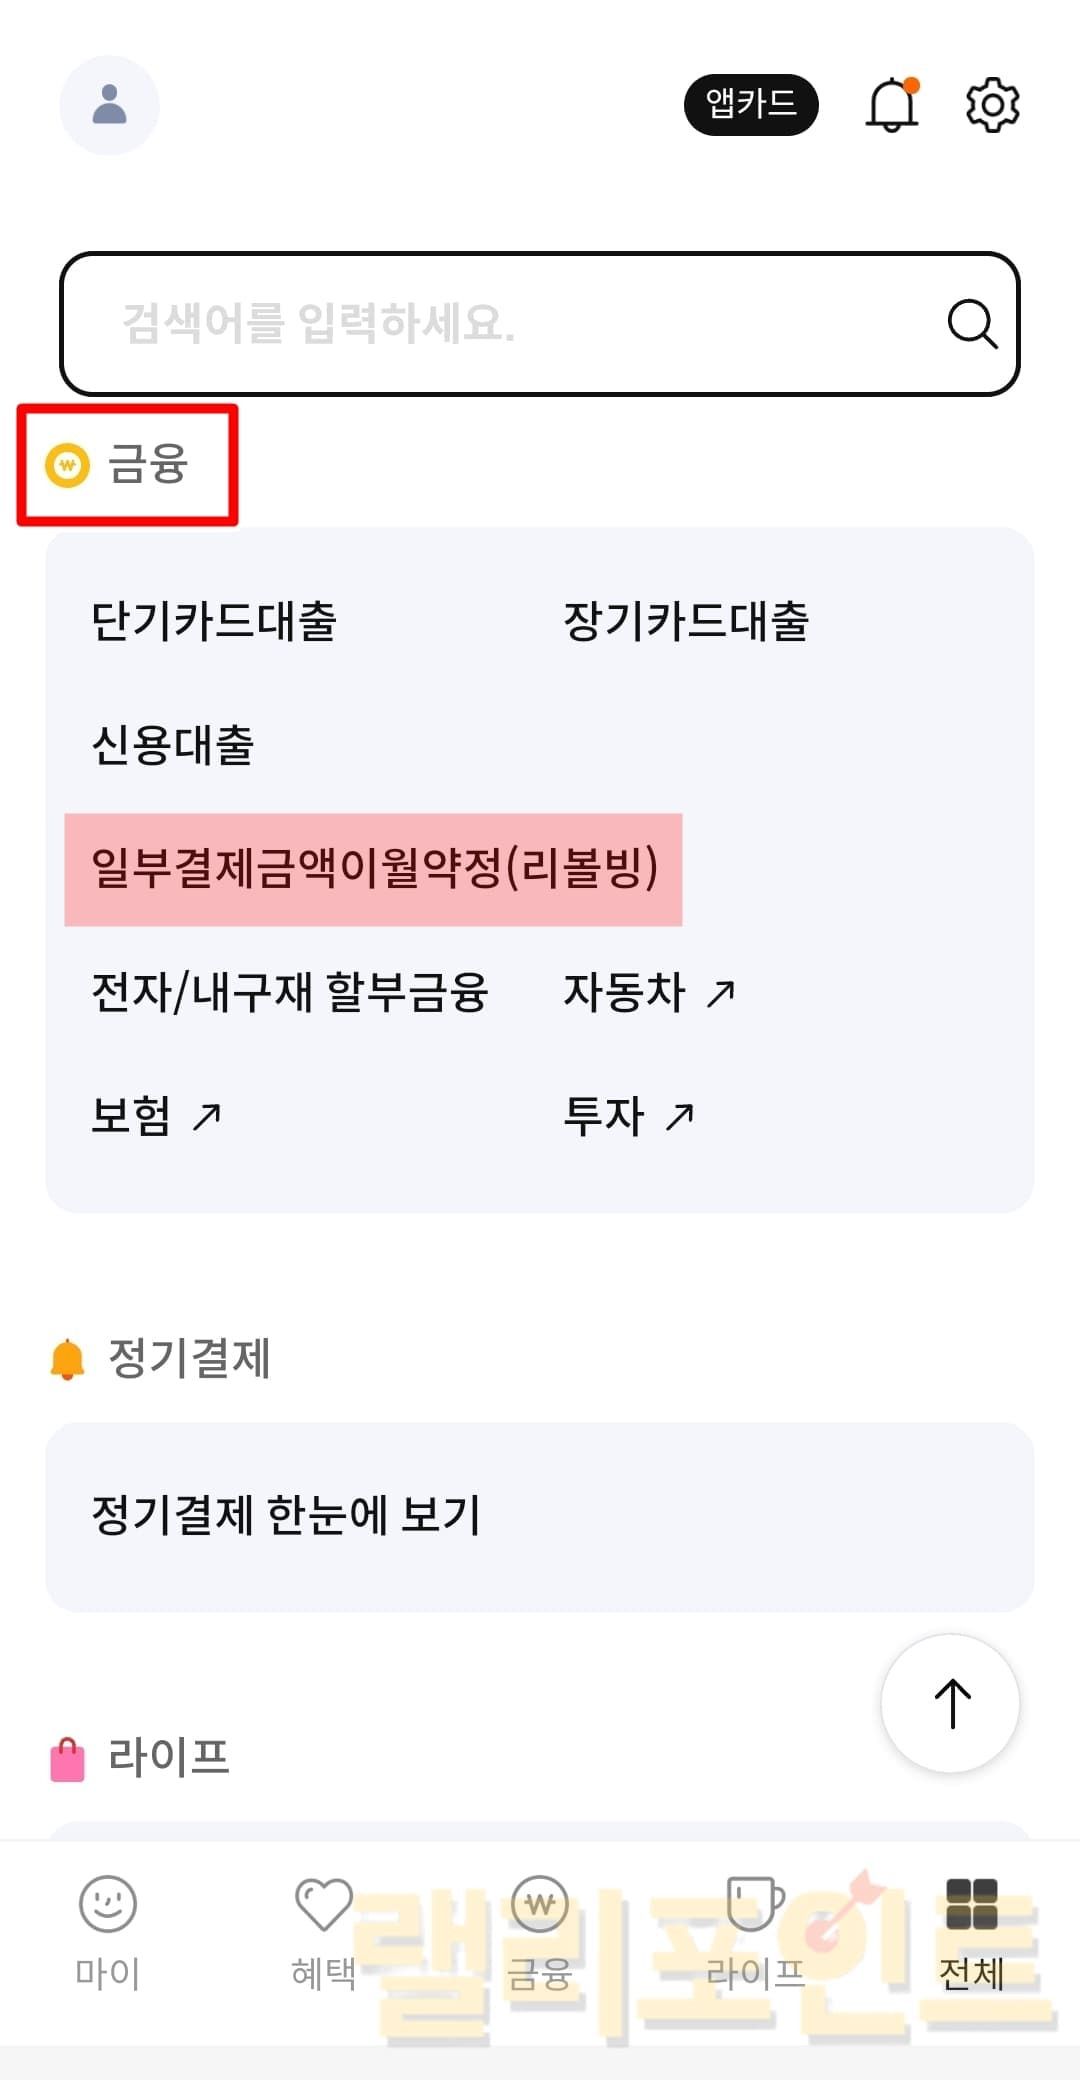Screen dimensions: 1080x2080
Task: Open 보험 external link
Action: [156, 1115]
